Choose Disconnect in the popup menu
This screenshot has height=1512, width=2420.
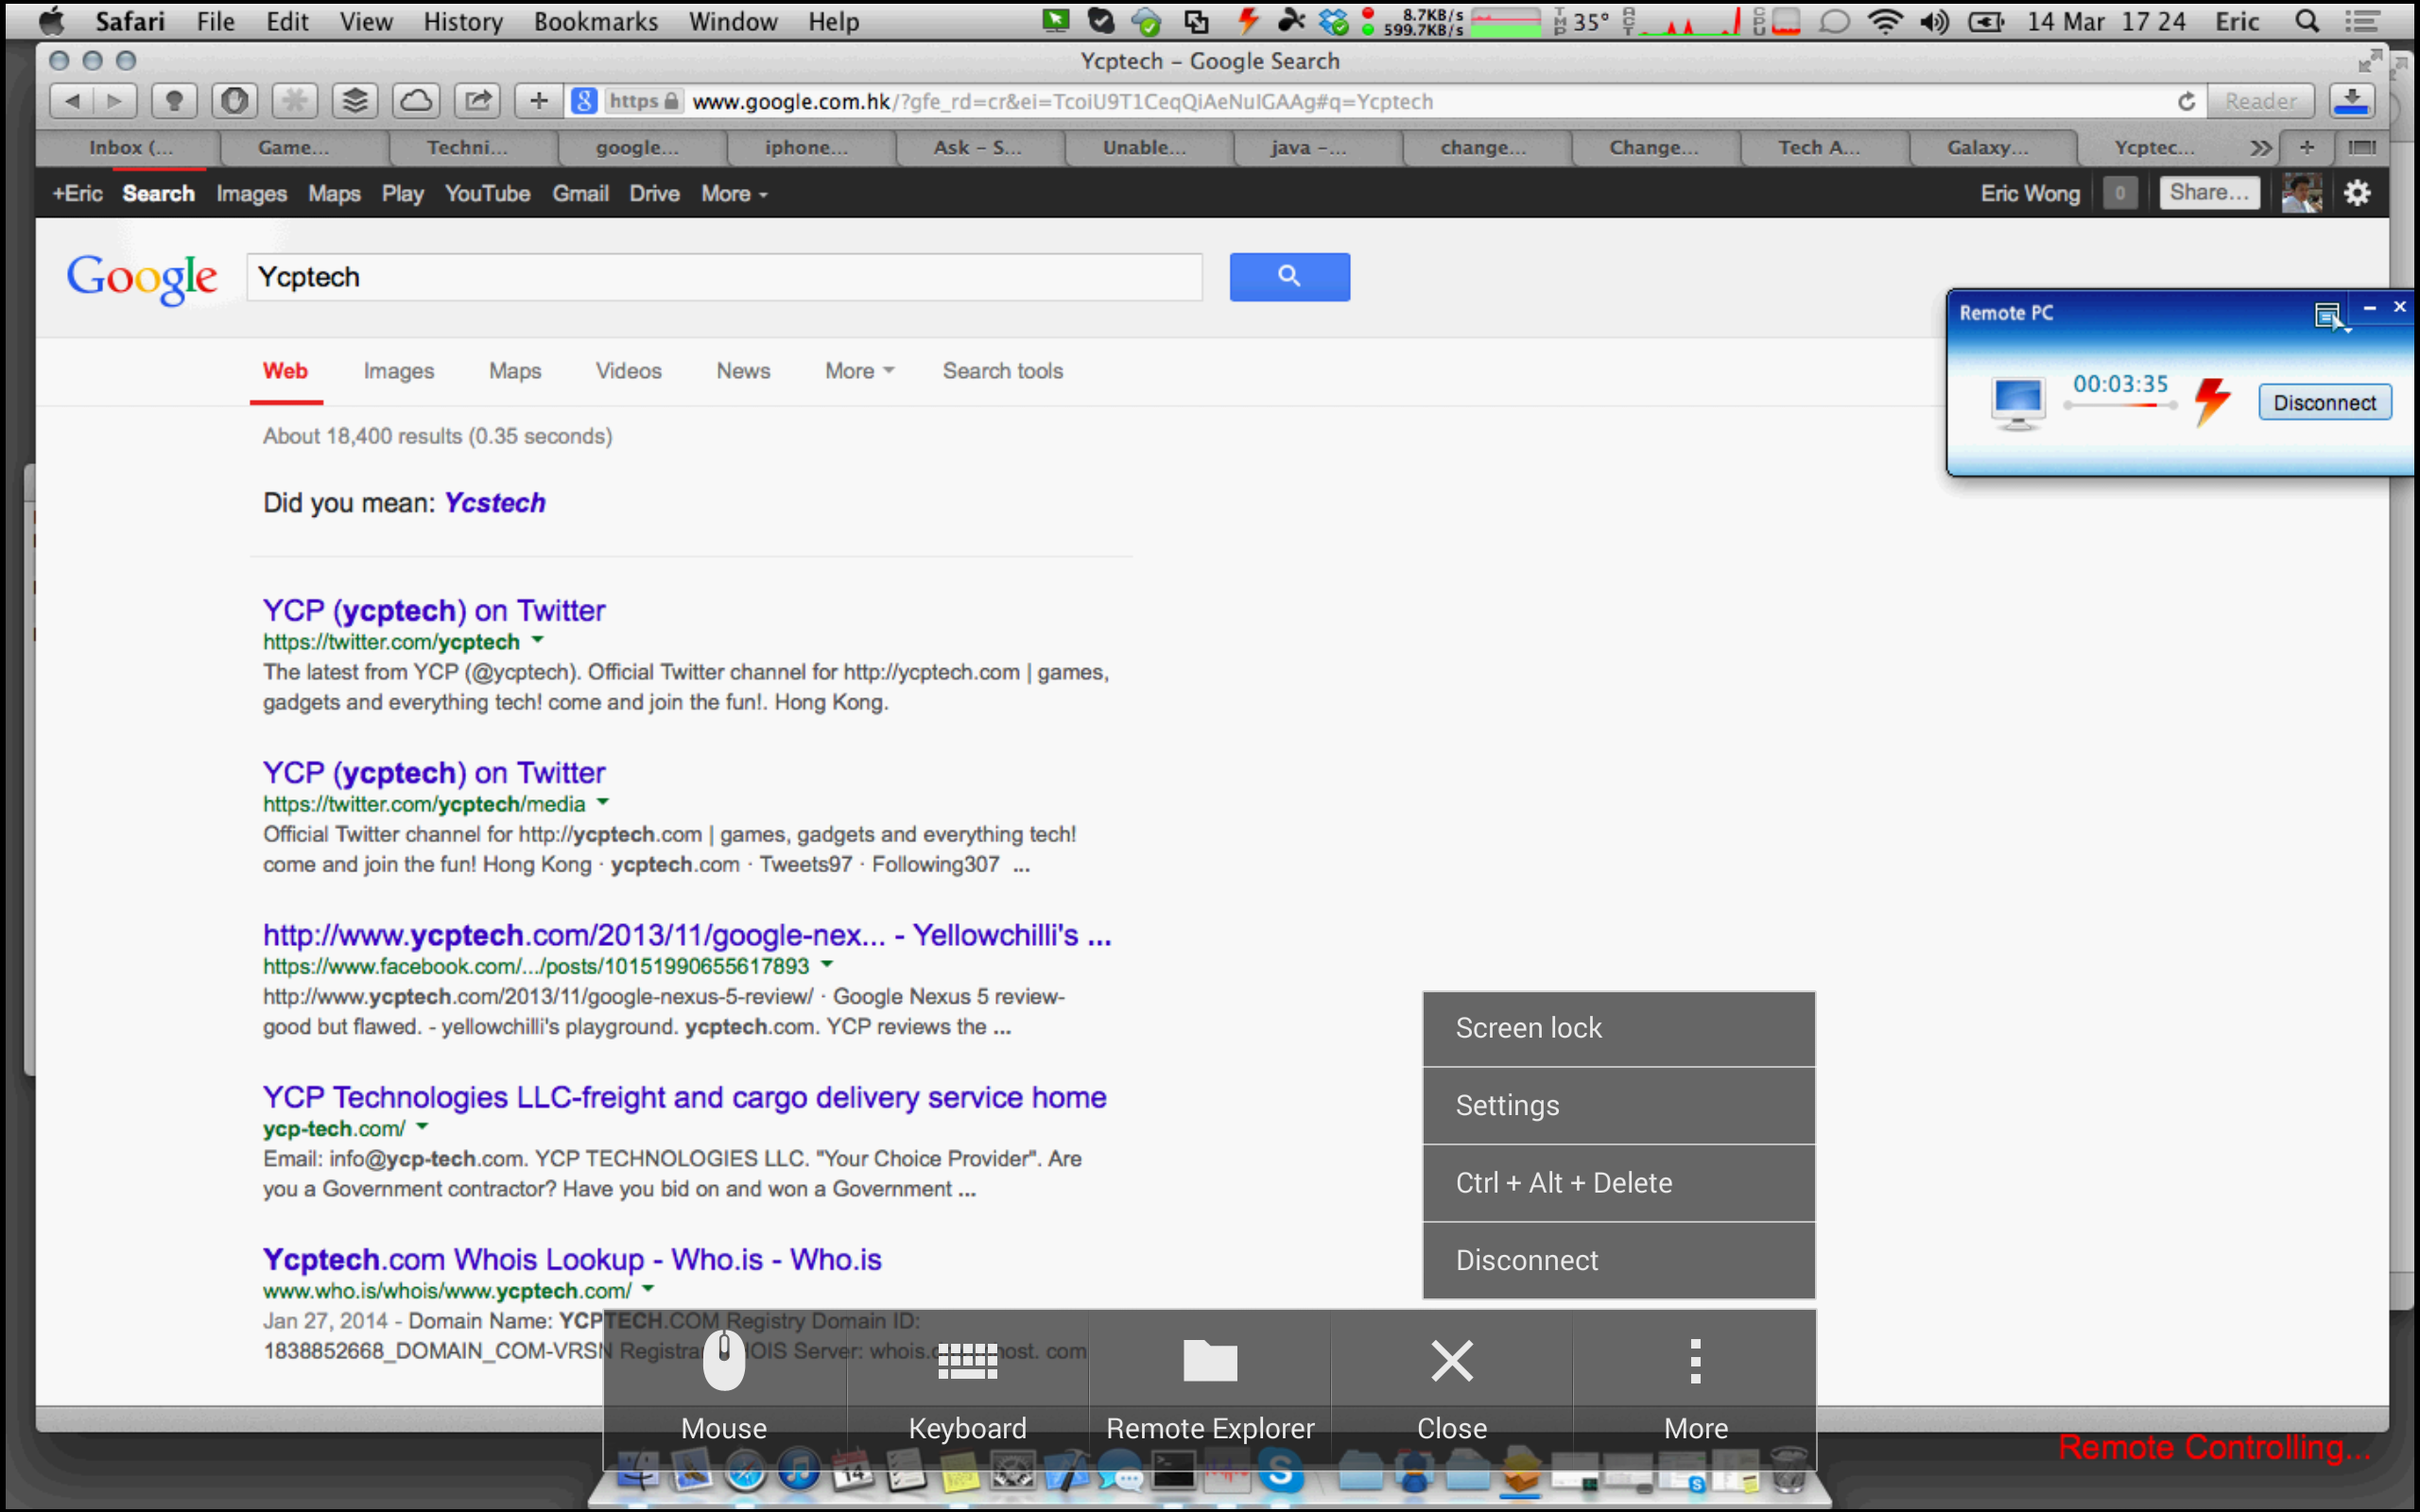point(1618,1260)
